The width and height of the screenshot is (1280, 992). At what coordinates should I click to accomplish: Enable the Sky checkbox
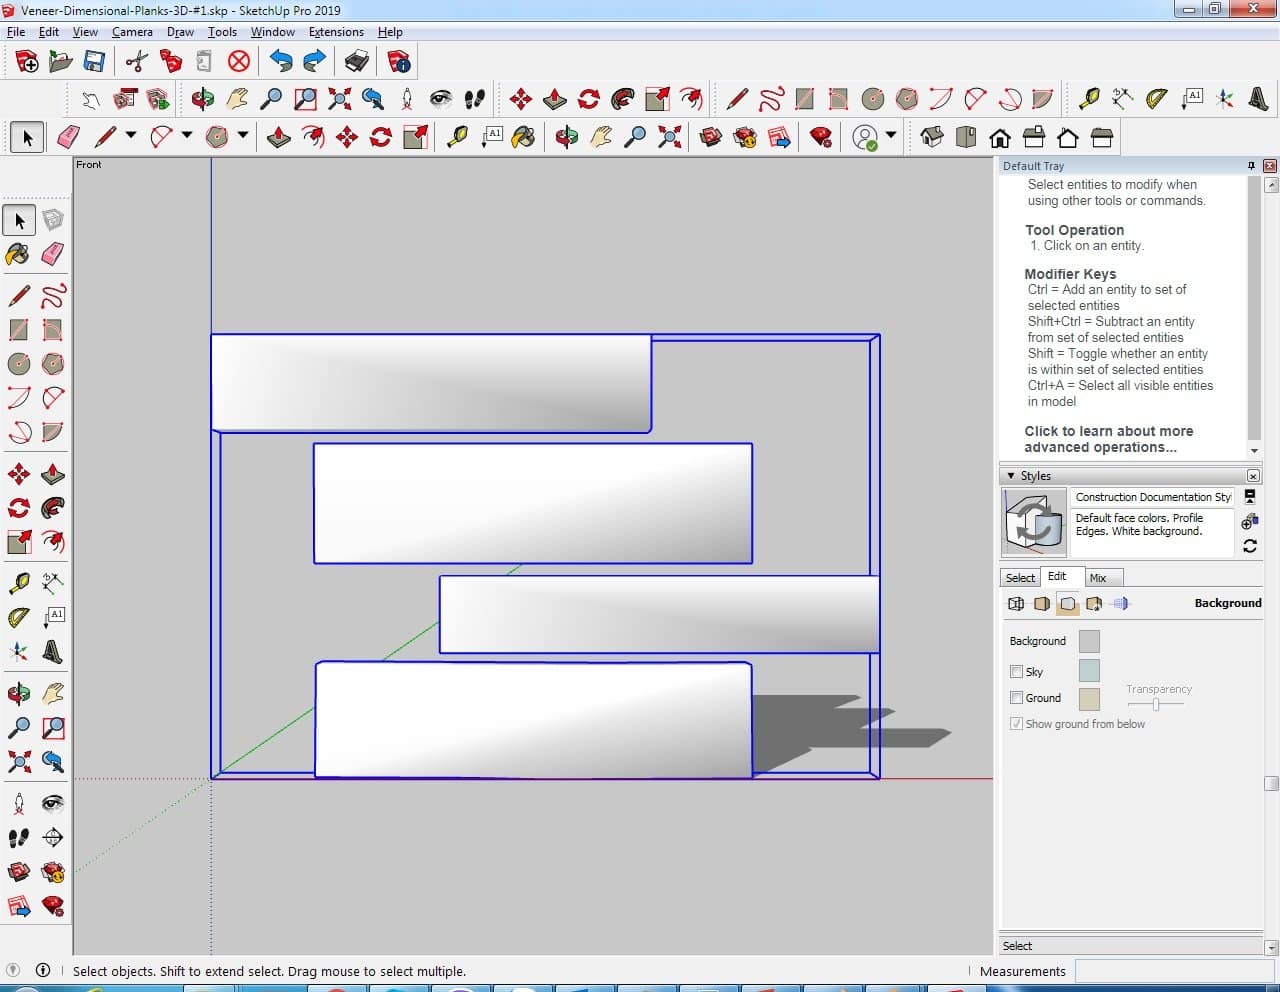[1017, 672]
